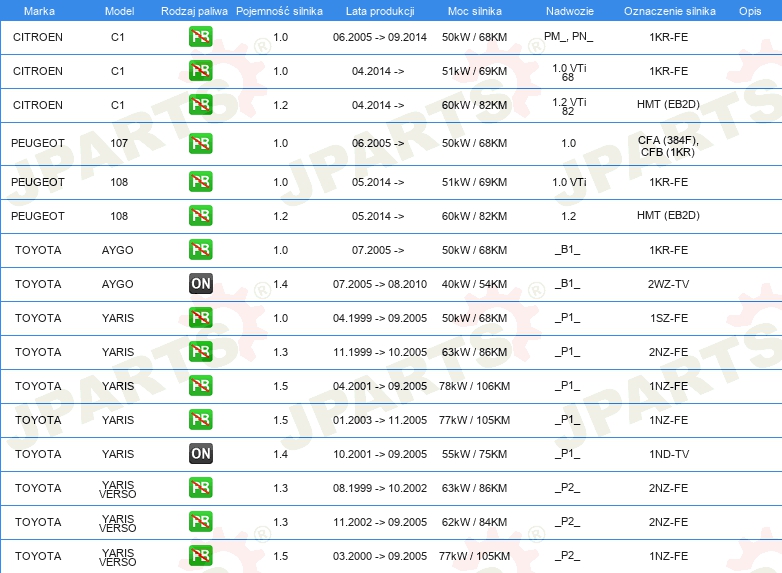Select the petrol fuel icon for Peugeot 107
782x573 pixels.
point(200,143)
